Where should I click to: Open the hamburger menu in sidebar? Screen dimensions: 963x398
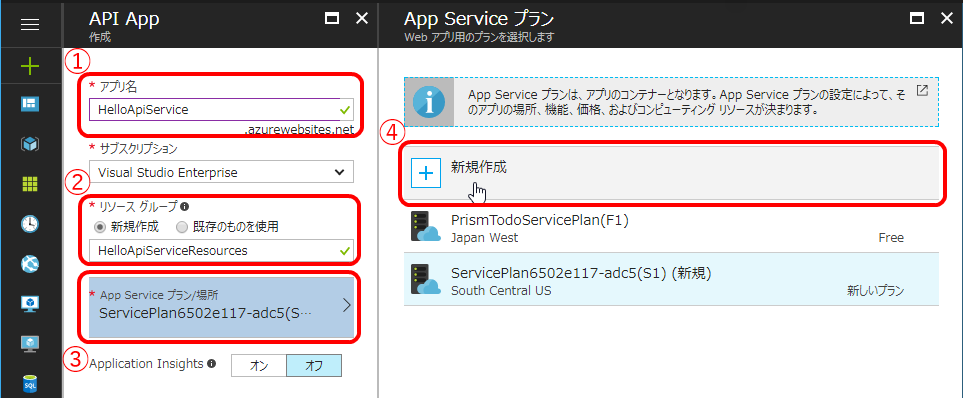point(30,25)
